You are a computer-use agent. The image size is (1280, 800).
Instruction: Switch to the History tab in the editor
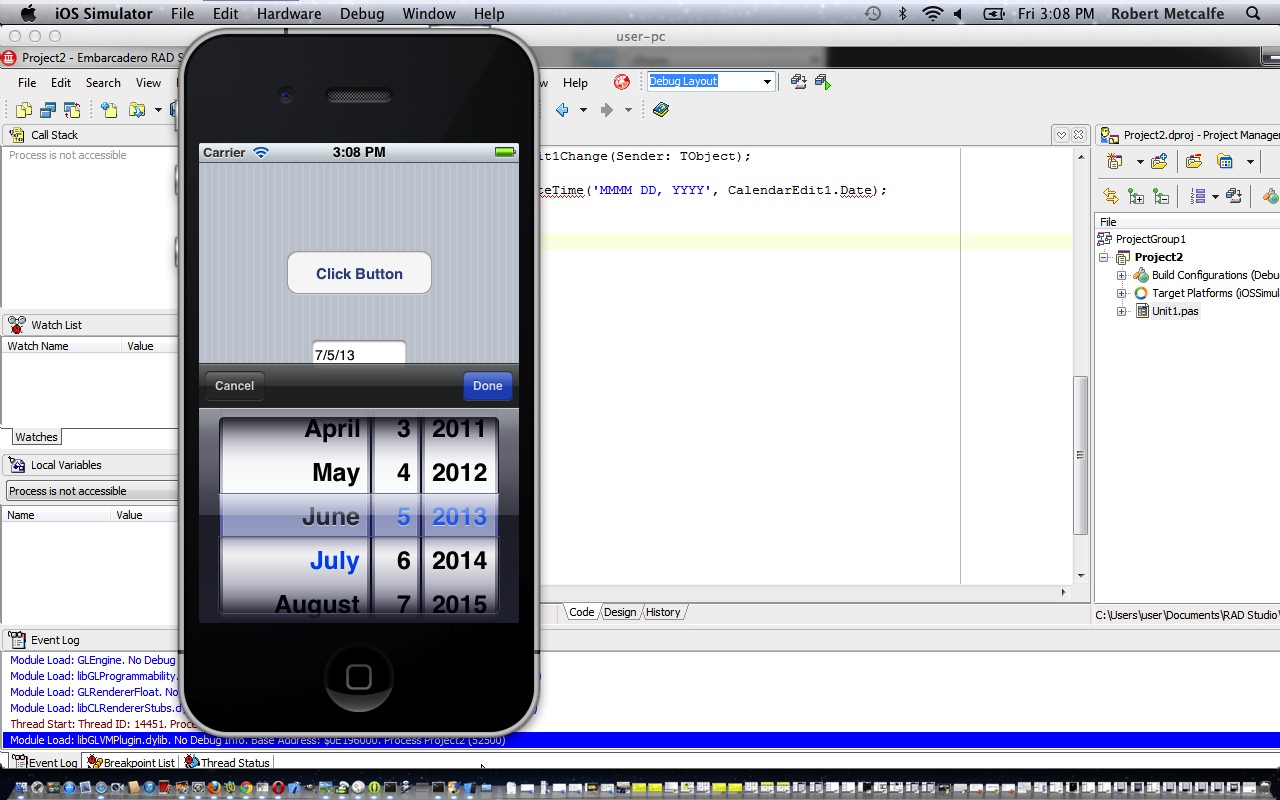pyautogui.click(x=663, y=612)
